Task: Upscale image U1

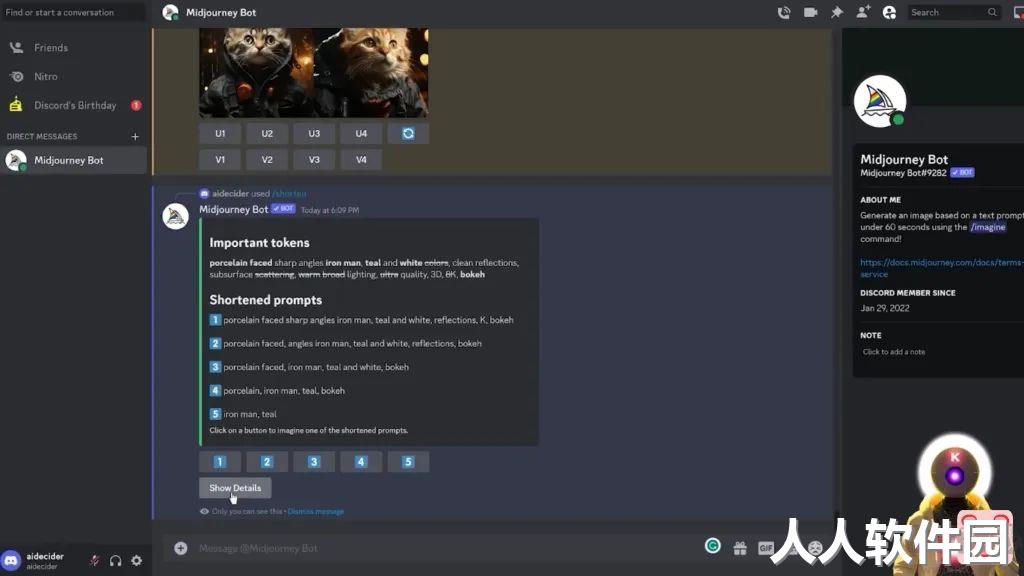Action: (220, 133)
